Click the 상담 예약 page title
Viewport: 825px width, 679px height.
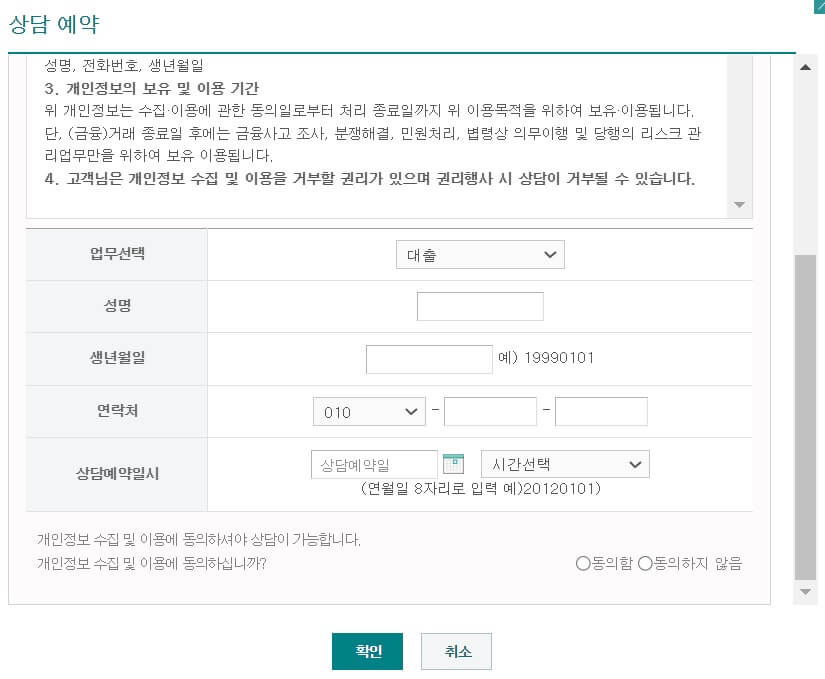54,24
